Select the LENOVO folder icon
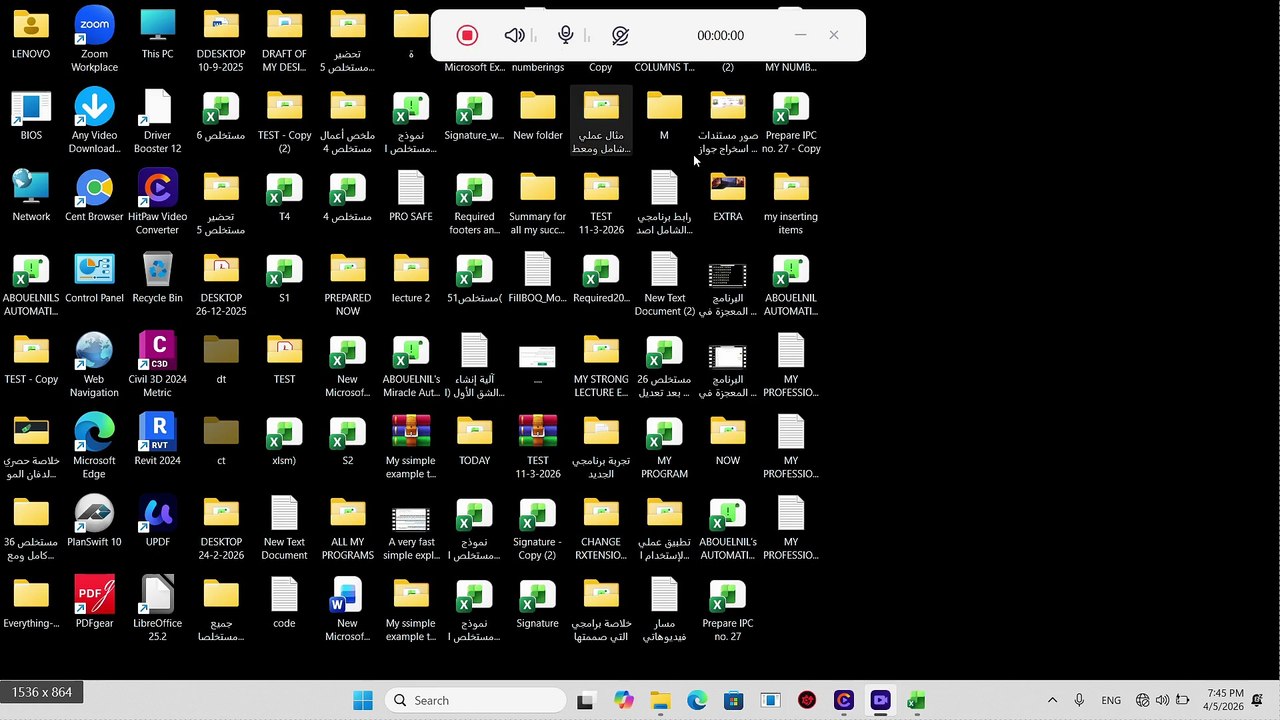The image size is (1280, 720). 31,34
